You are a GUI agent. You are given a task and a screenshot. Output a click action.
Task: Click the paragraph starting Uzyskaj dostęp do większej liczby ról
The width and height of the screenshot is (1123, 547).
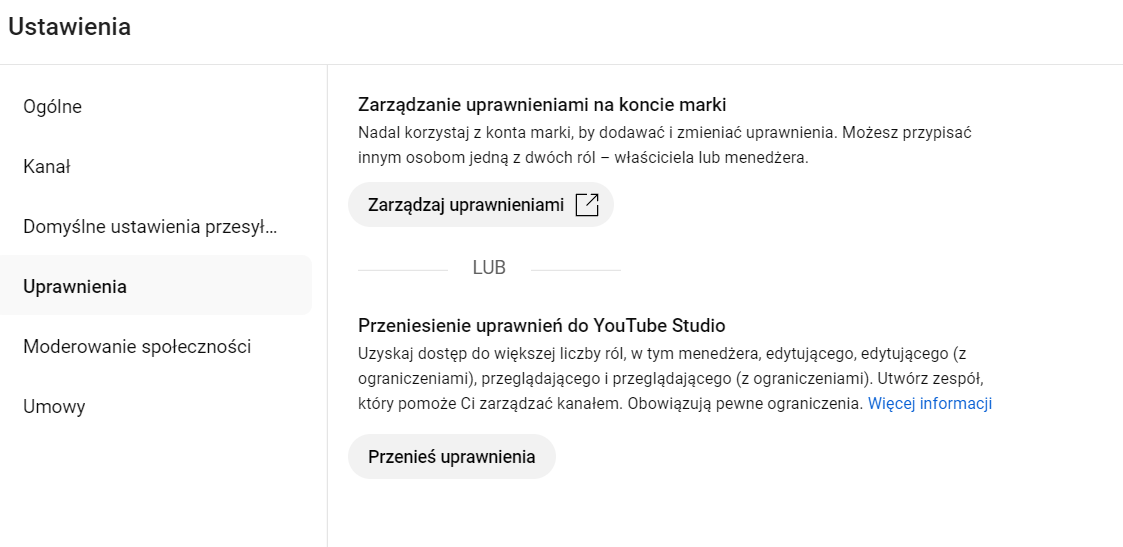(x=675, y=379)
